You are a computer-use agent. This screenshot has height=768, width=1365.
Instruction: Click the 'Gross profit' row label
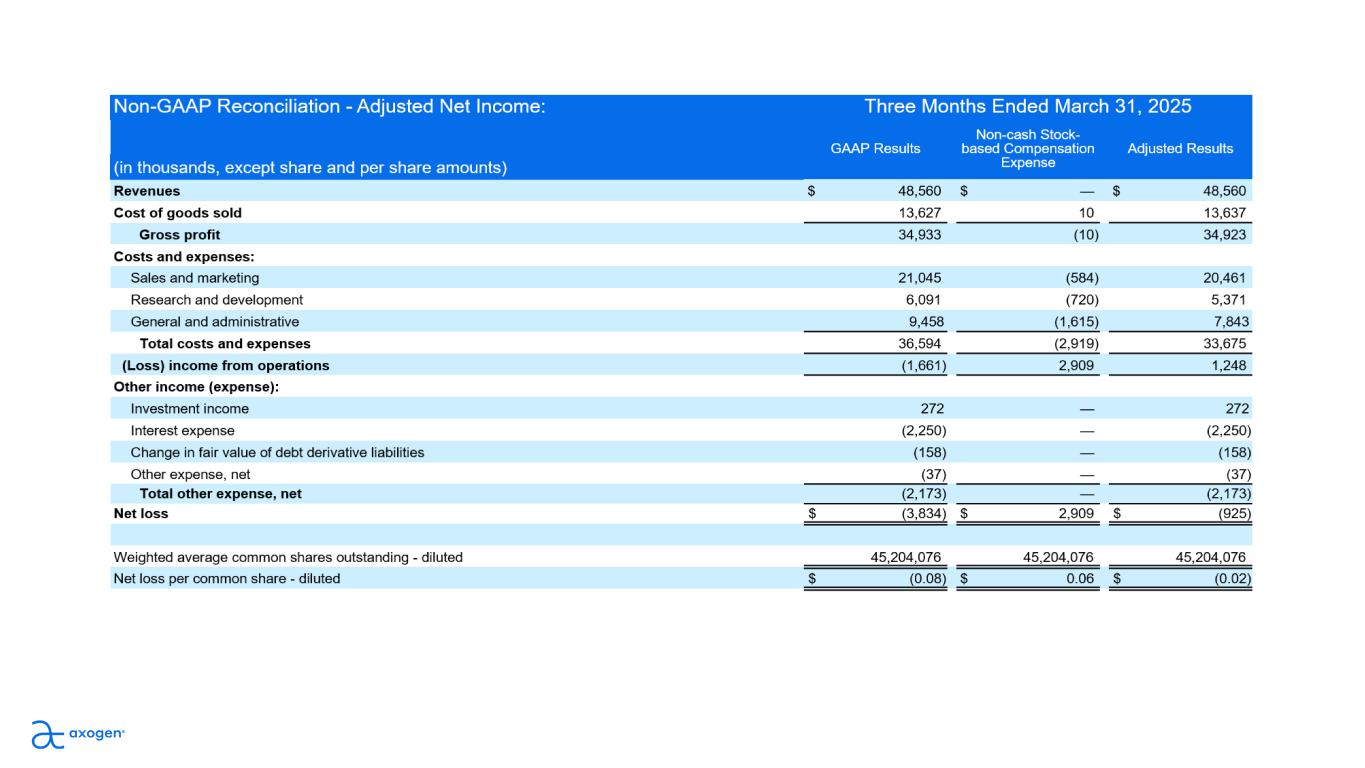click(179, 235)
